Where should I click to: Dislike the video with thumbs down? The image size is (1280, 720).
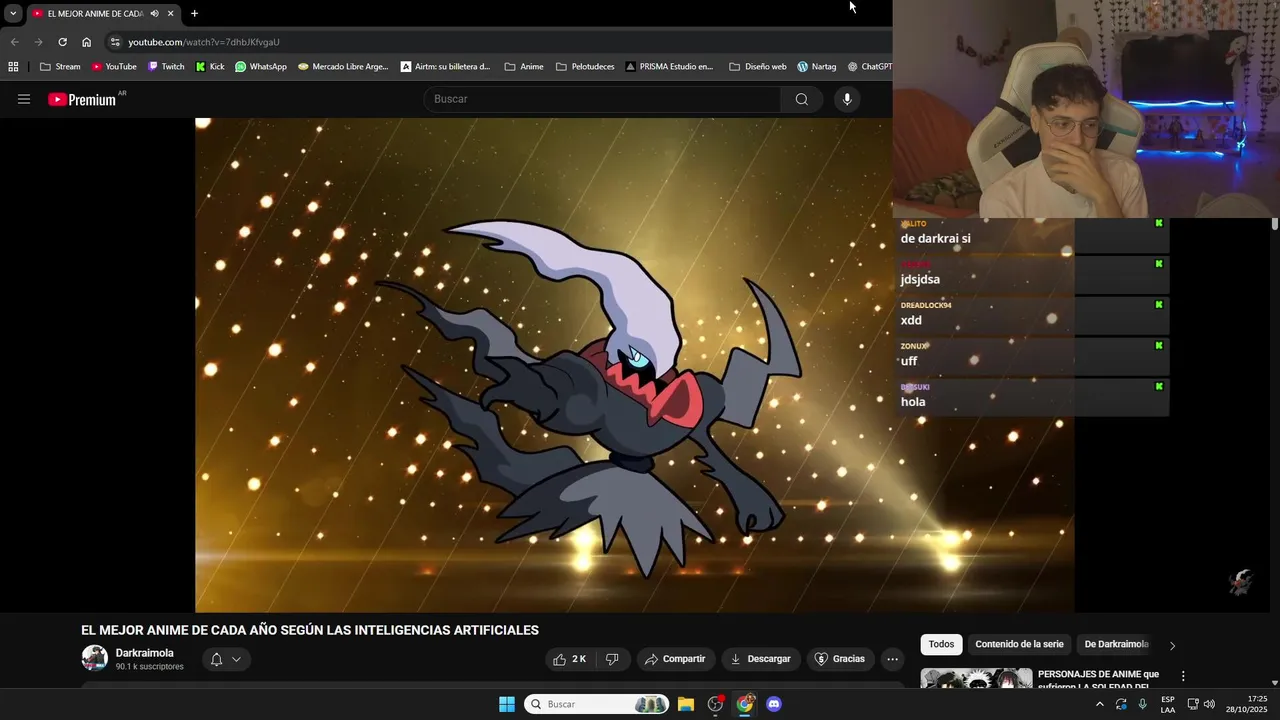612,659
